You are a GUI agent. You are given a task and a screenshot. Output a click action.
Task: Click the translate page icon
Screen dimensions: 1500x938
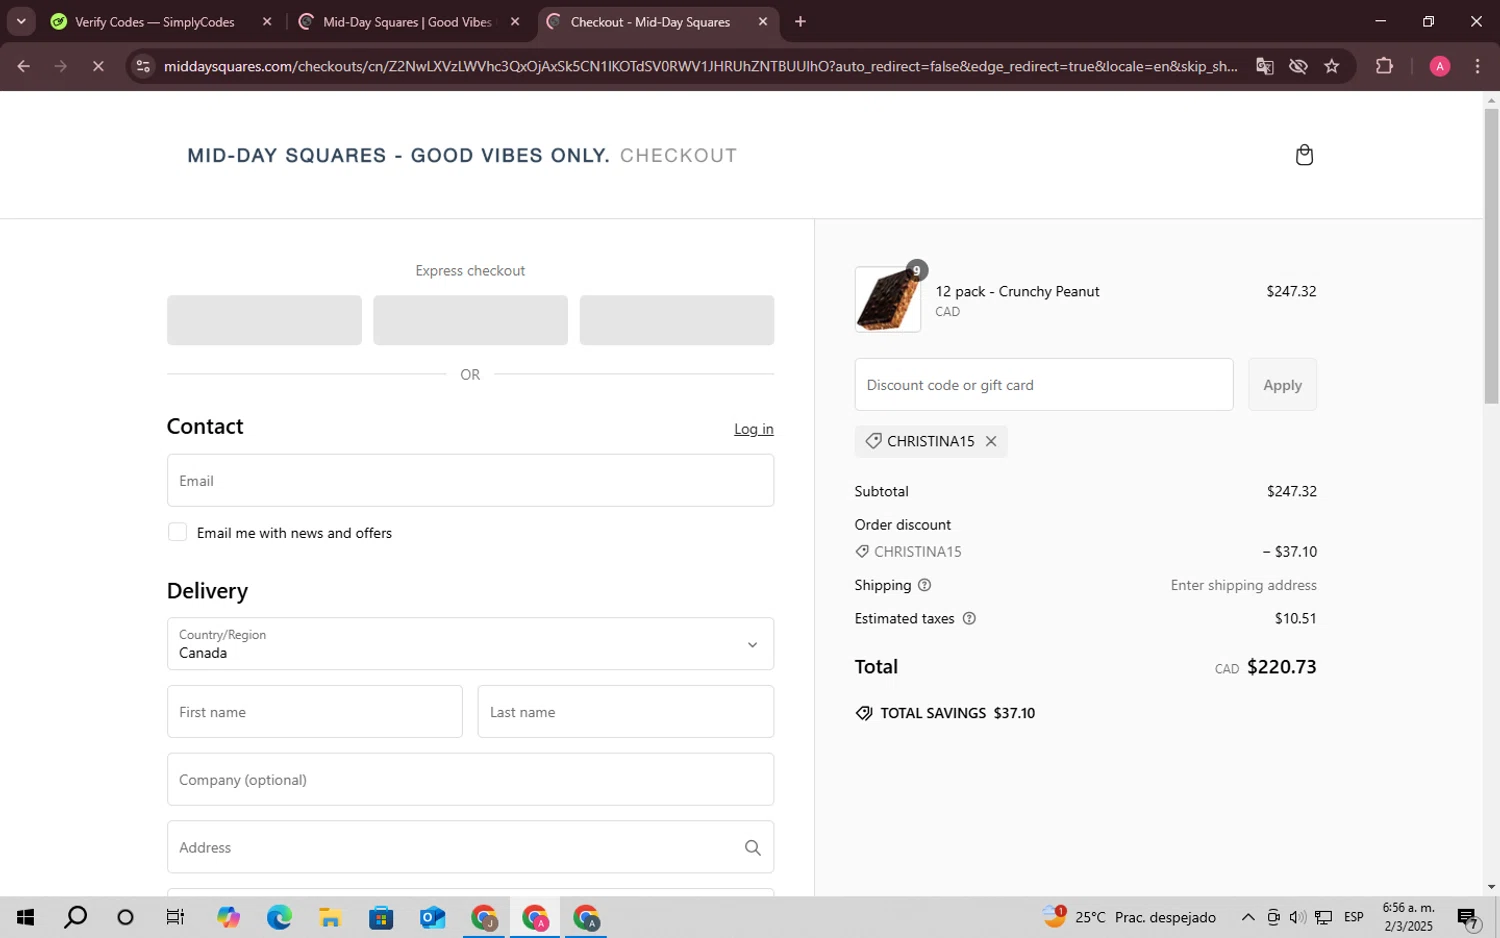(1265, 66)
